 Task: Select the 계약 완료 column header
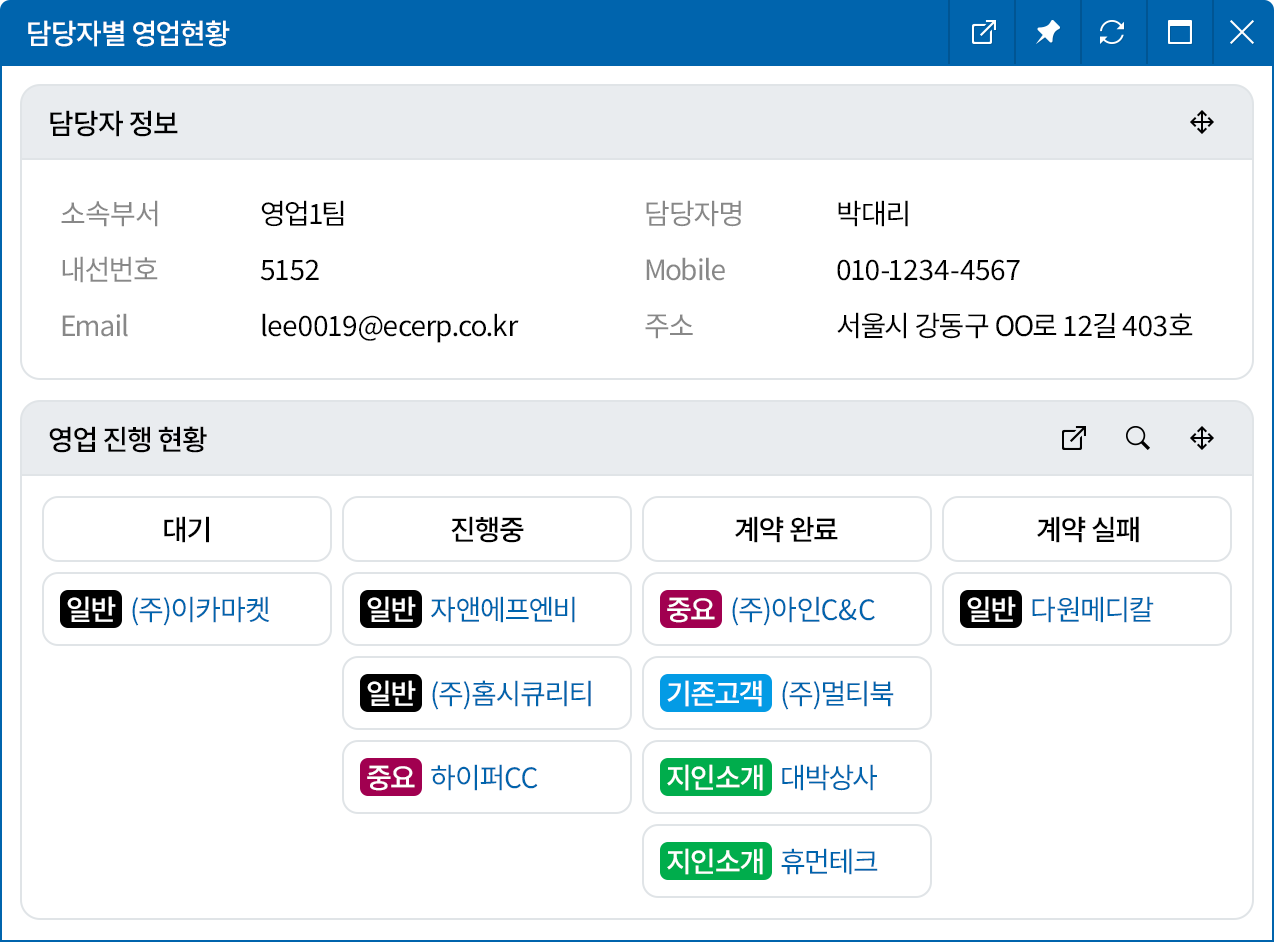[786, 529]
